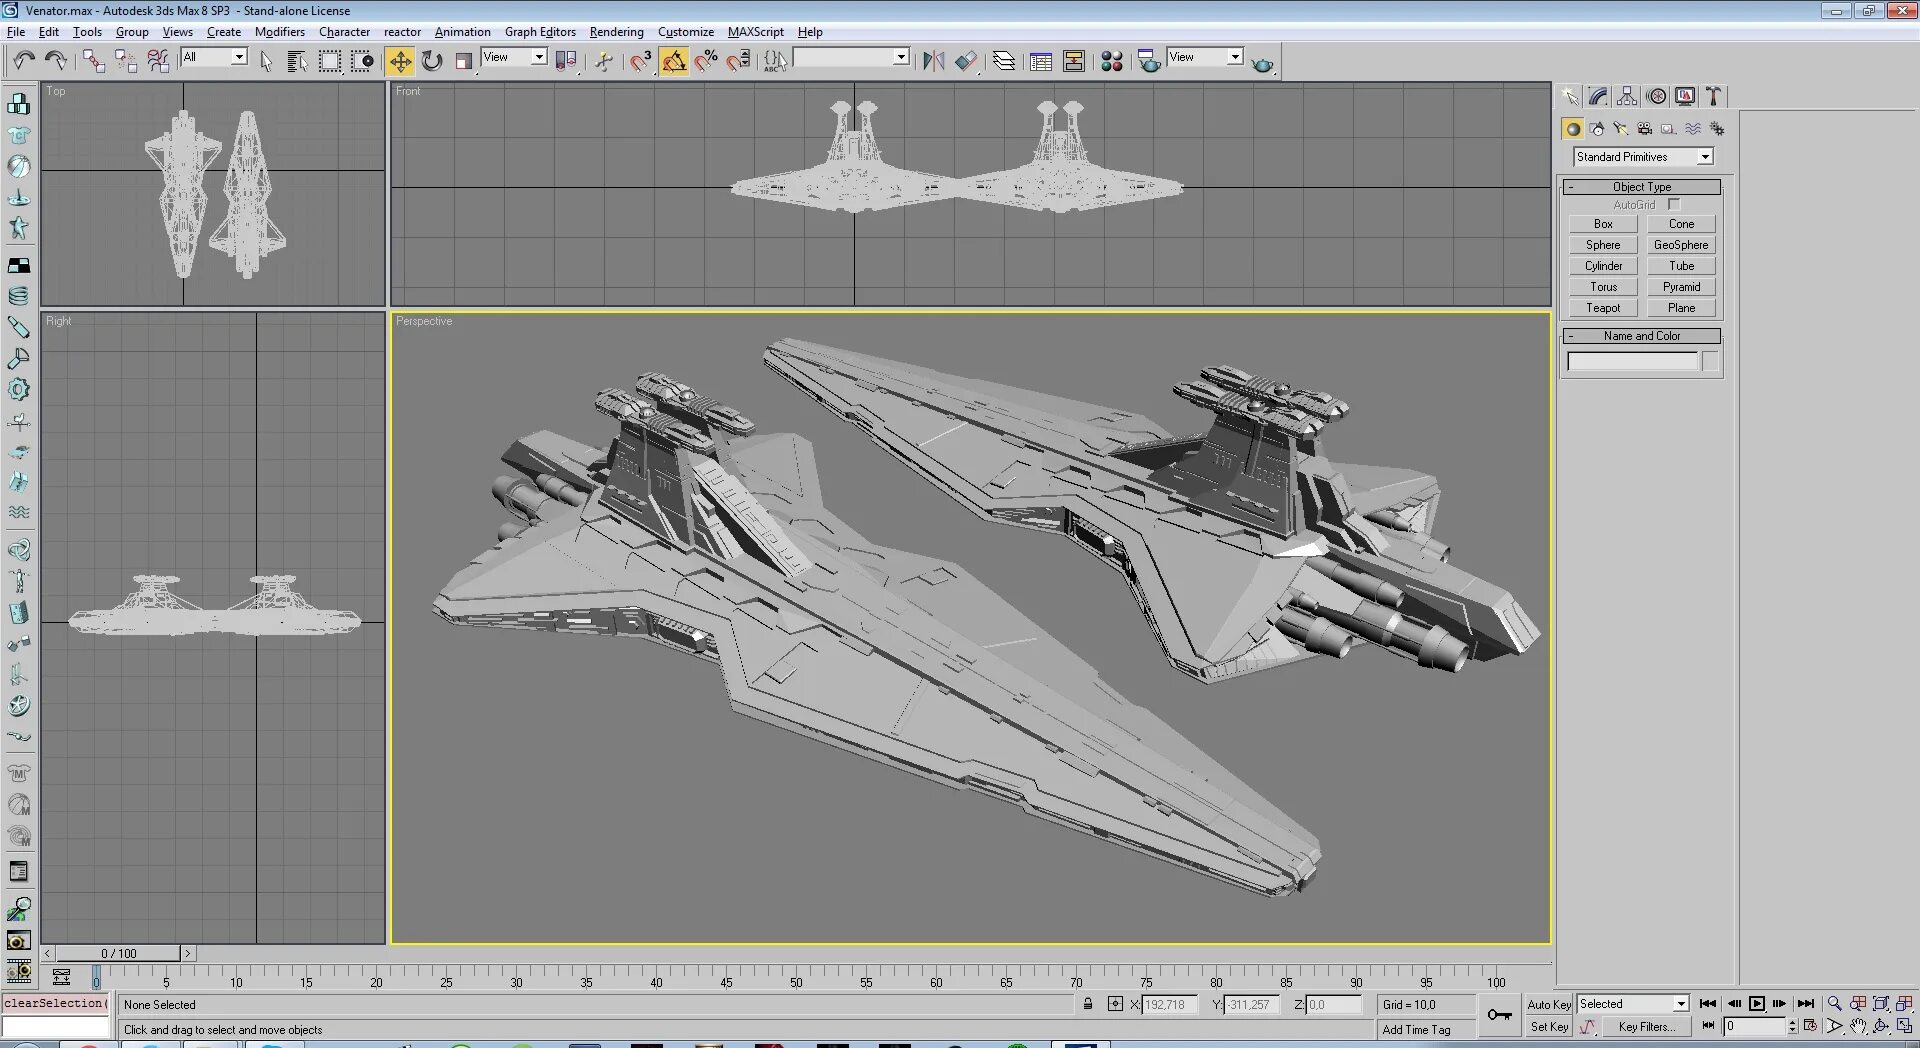1920x1048 pixels.
Task: Select the Systems category icon
Action: click(1717, 129)
